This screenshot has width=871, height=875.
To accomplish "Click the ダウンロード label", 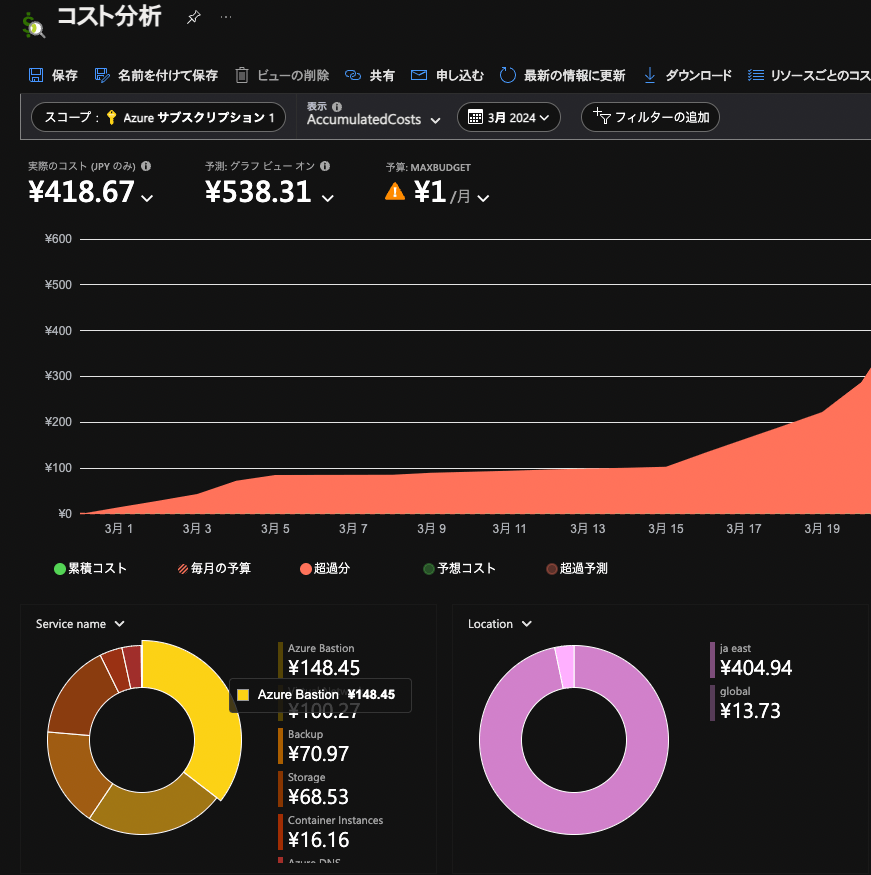I will pos(699,75).
